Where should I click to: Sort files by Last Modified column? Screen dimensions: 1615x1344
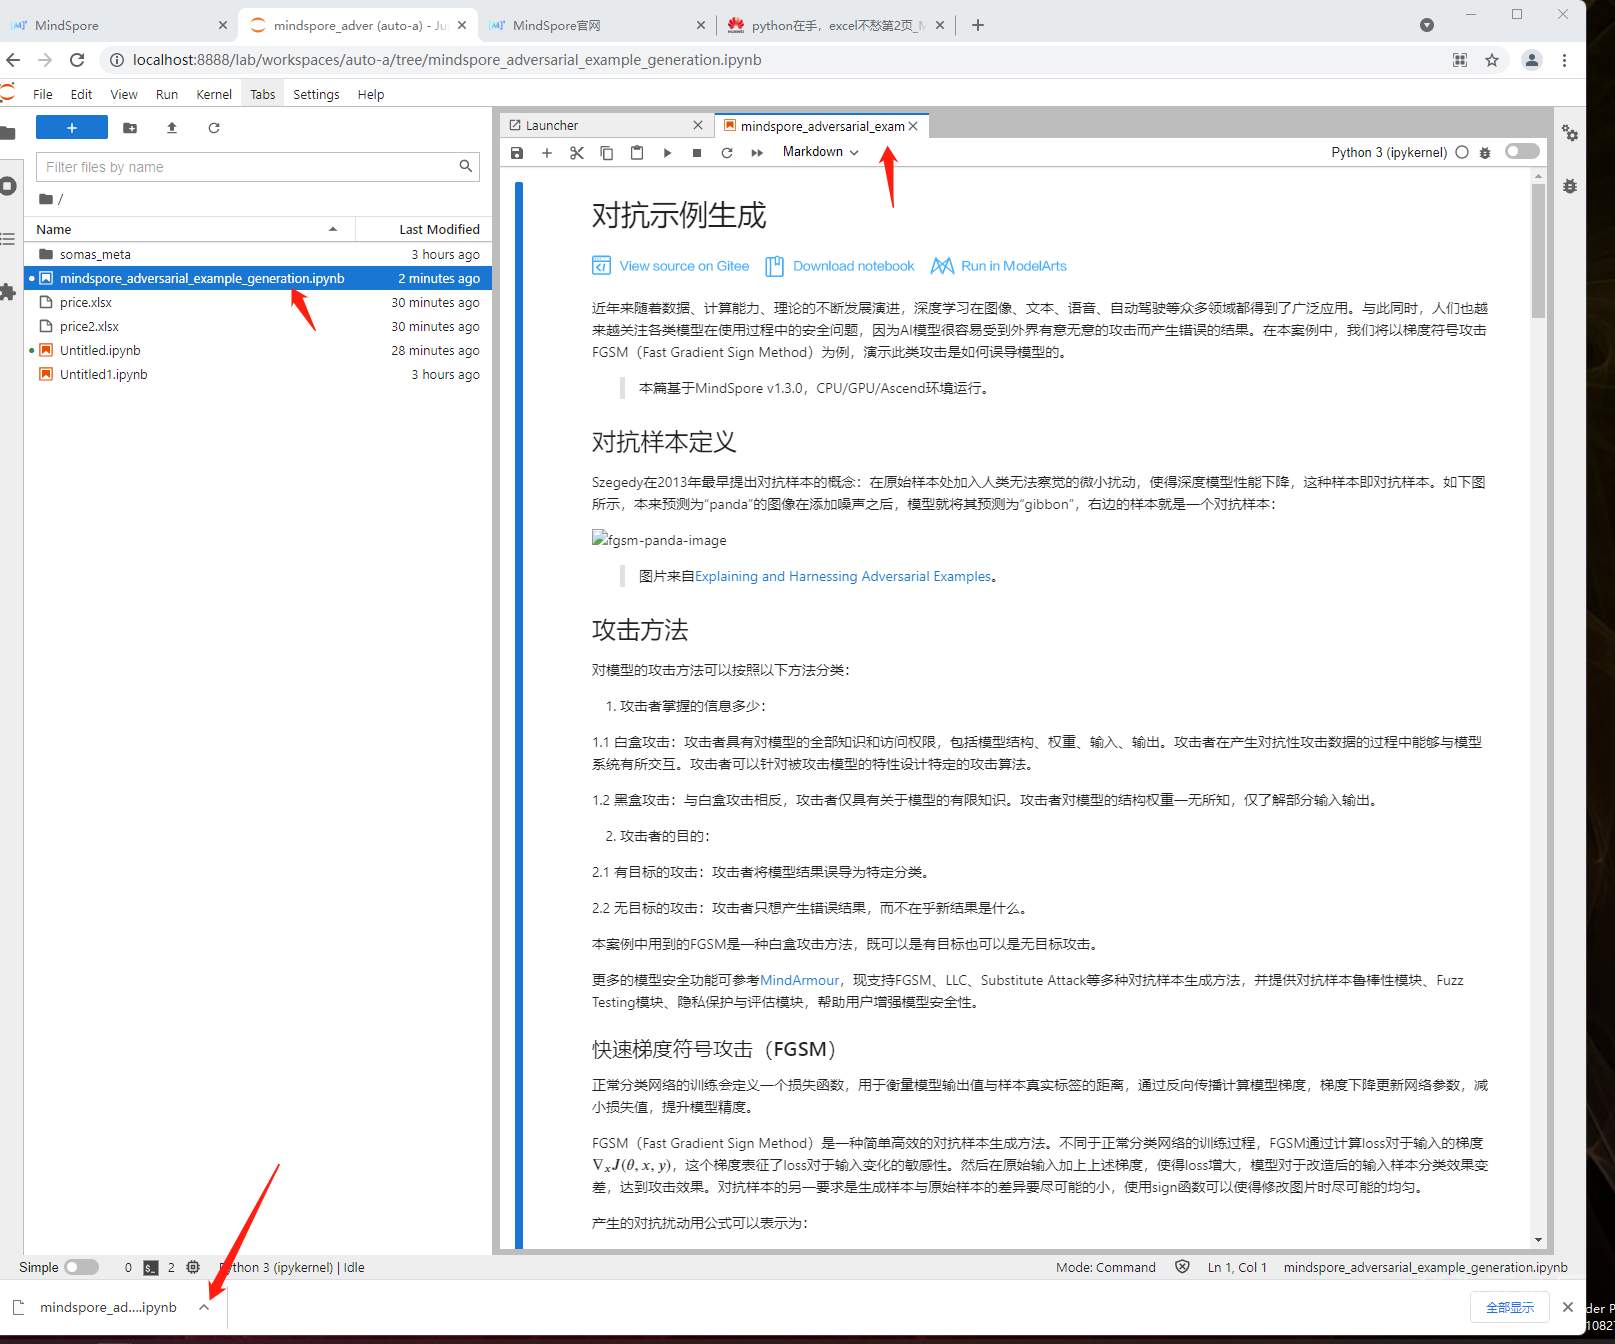point(422,229)
